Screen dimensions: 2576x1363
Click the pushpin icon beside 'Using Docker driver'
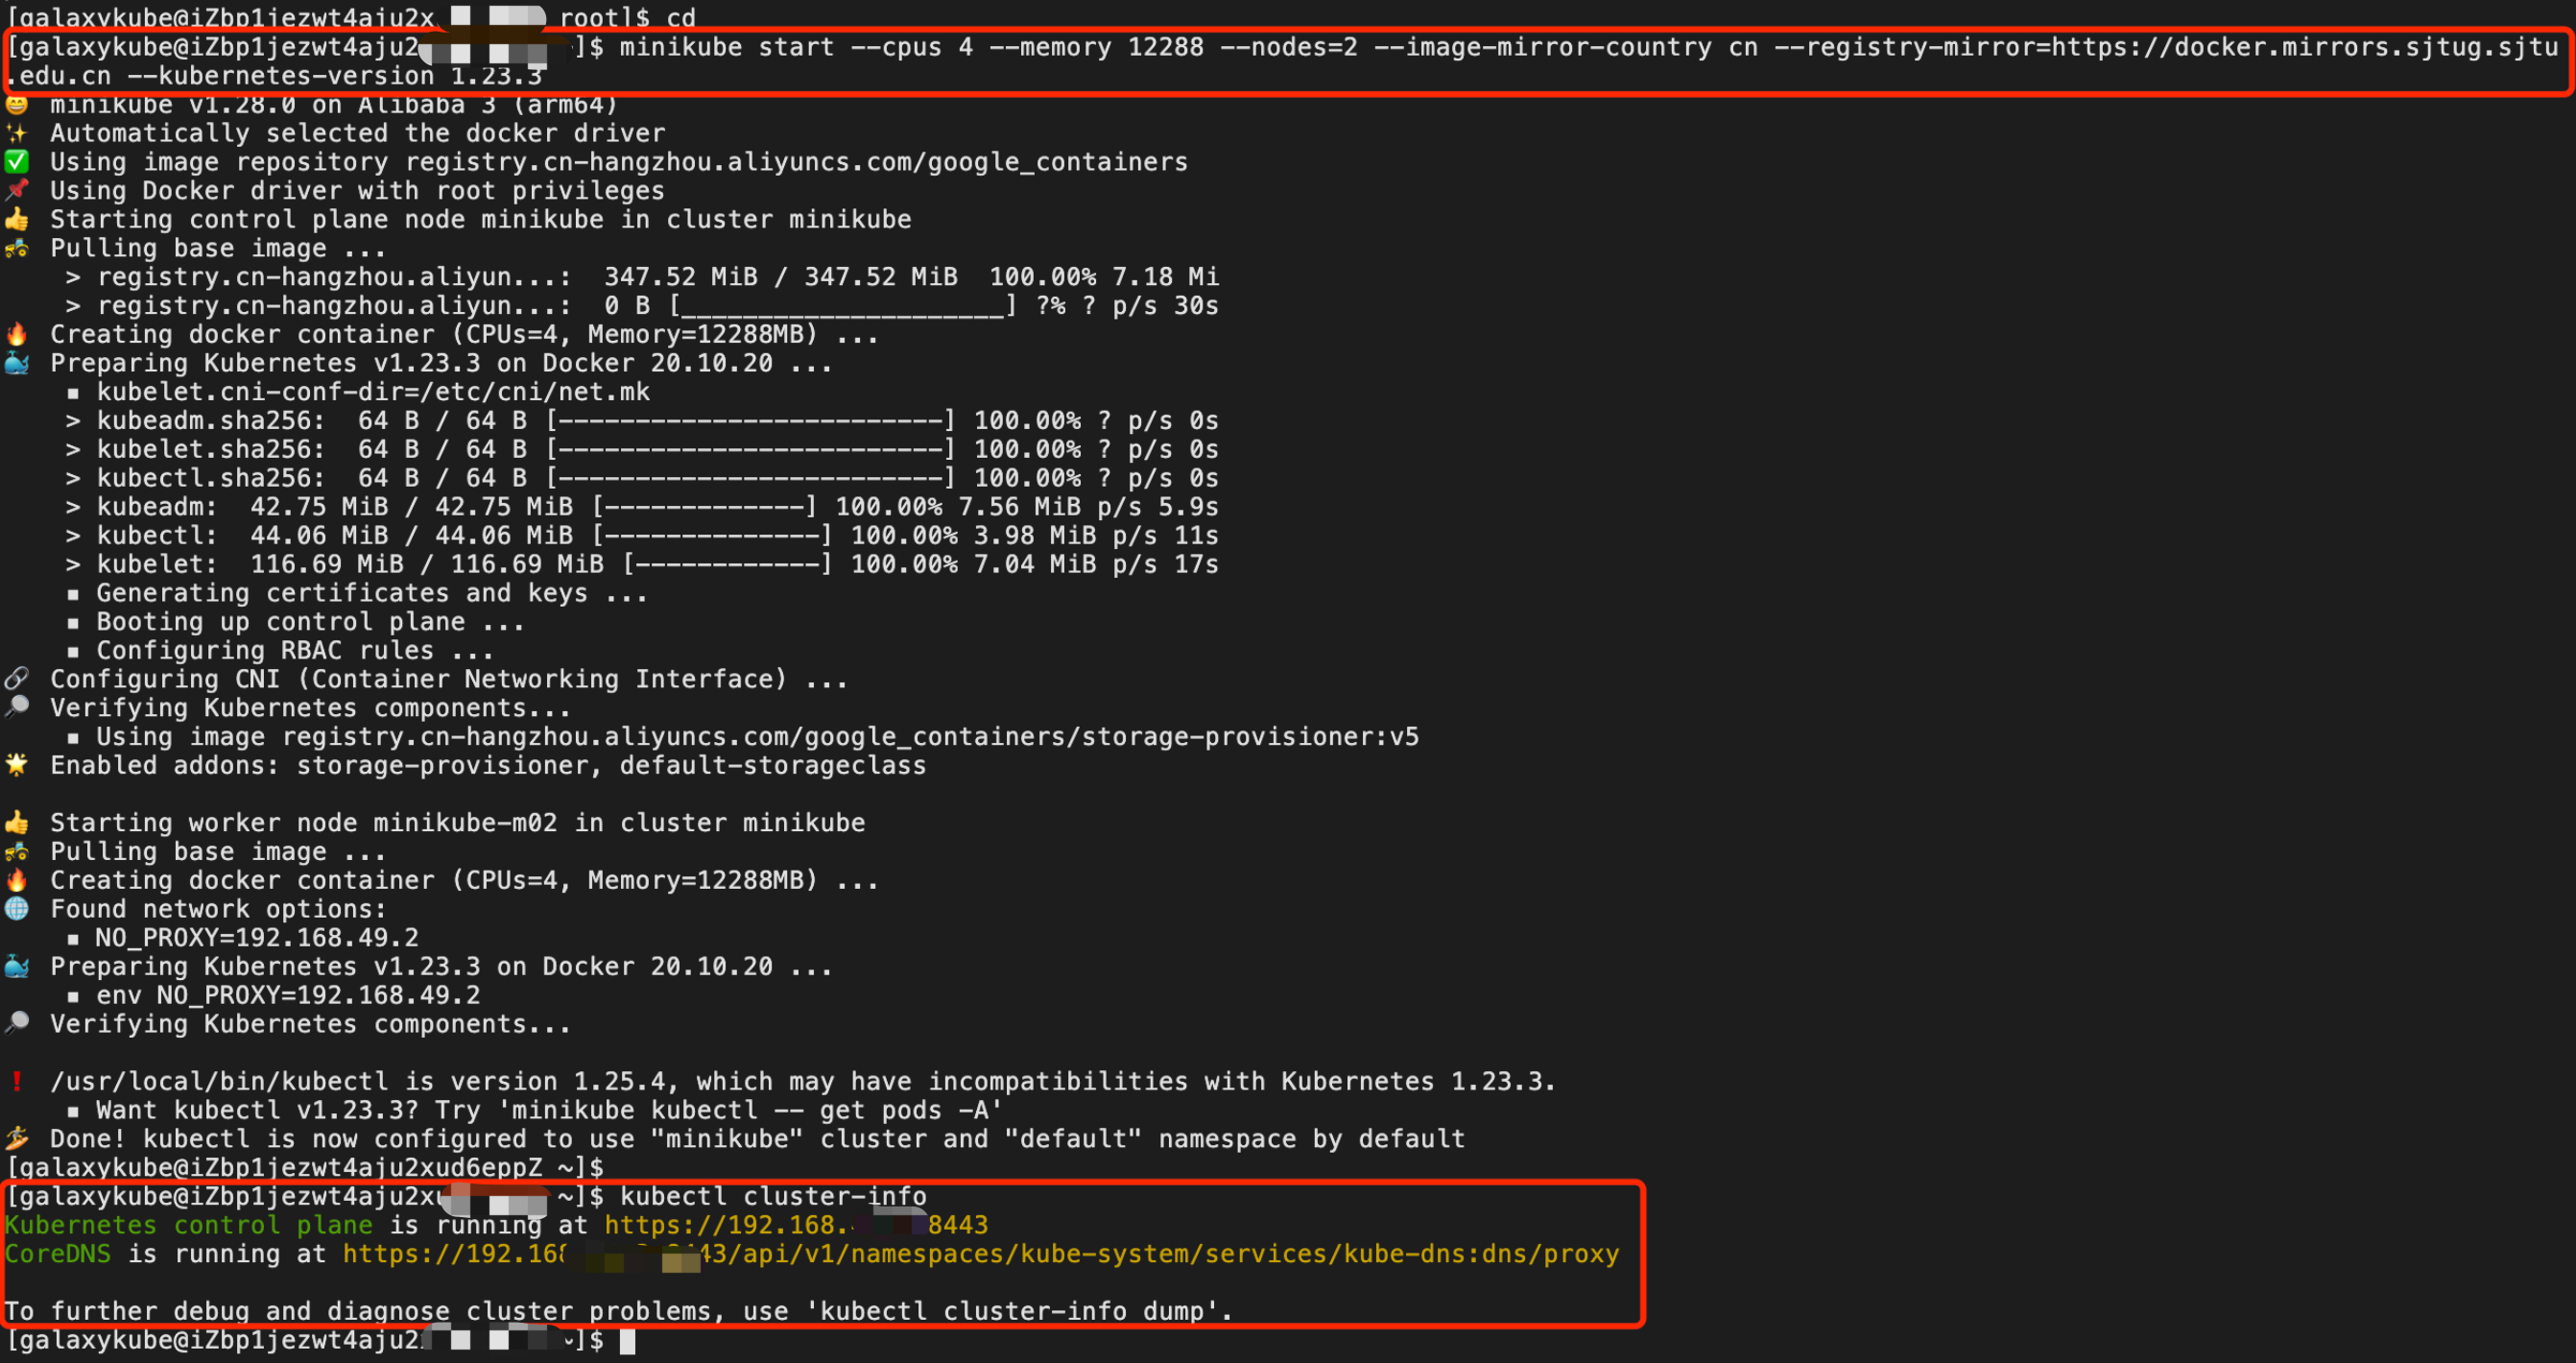pos(17,190)
